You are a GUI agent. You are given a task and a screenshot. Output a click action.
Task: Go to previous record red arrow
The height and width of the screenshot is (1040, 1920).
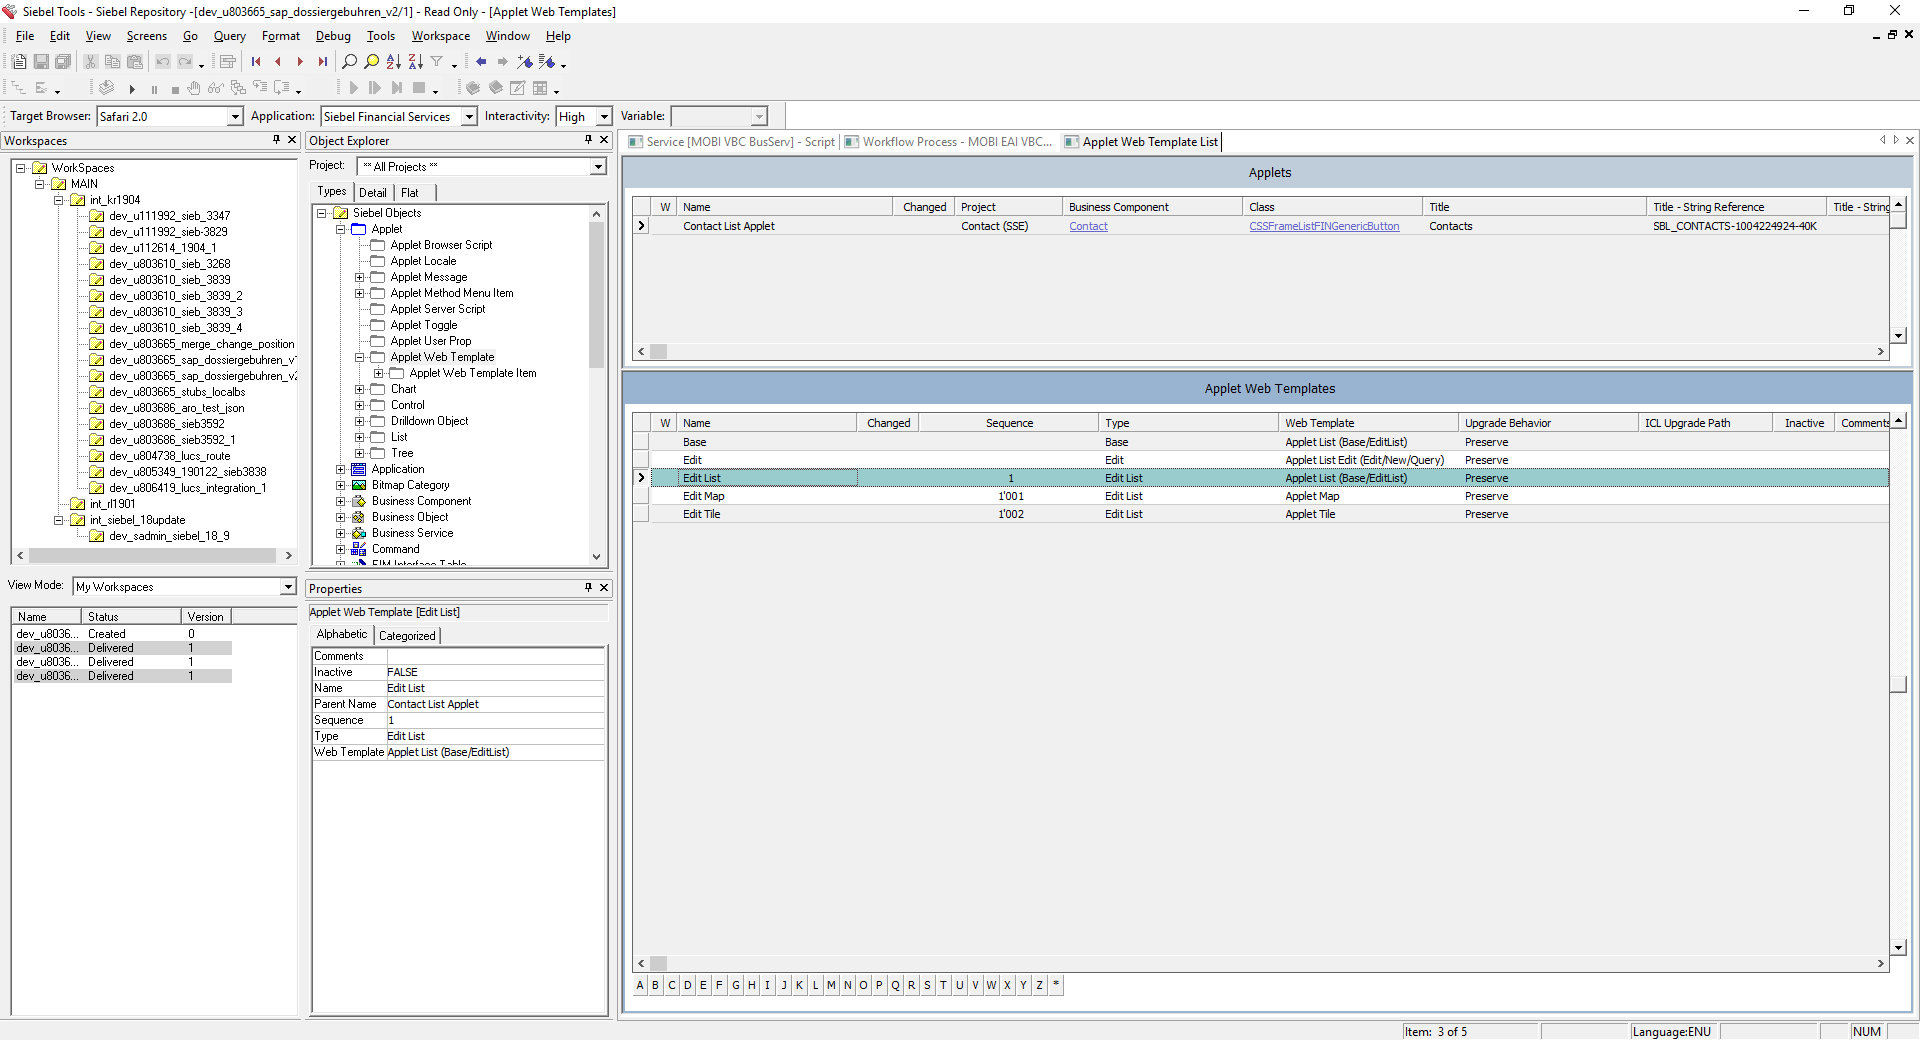(x=278, y=62)
